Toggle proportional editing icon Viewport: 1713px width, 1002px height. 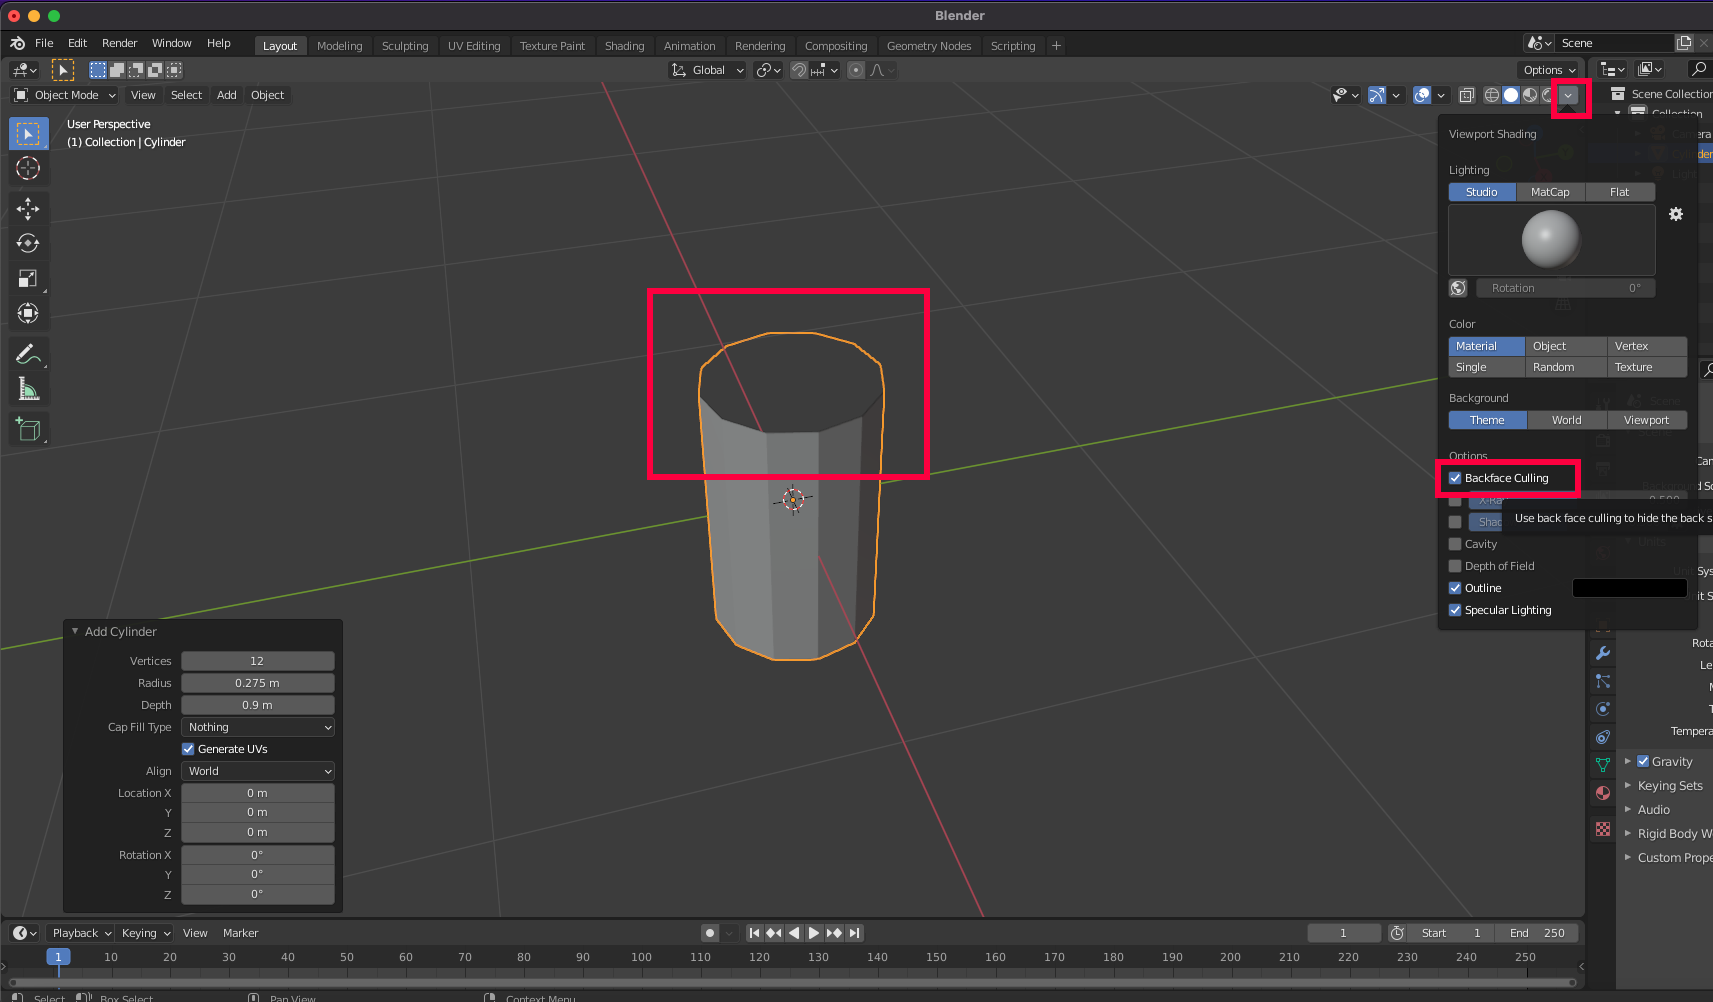[856, 70]
